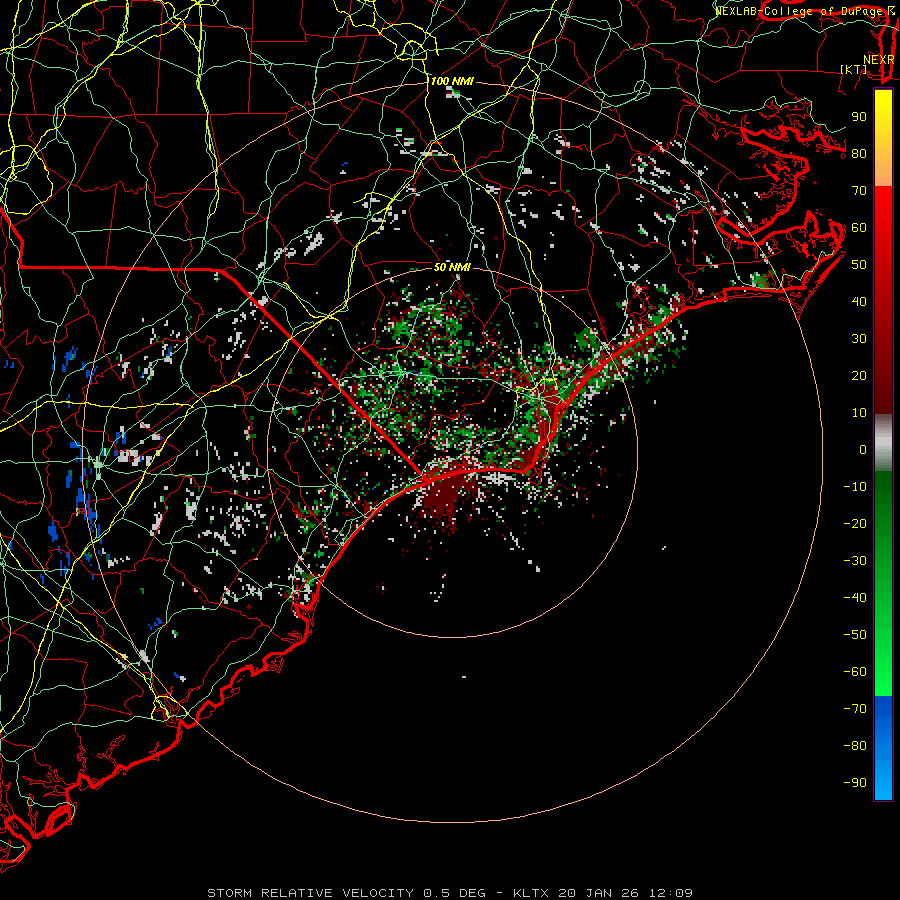Click the "-50" velocity scale label
The height and width of the screenshot is (900, 900).
[855, 635]
